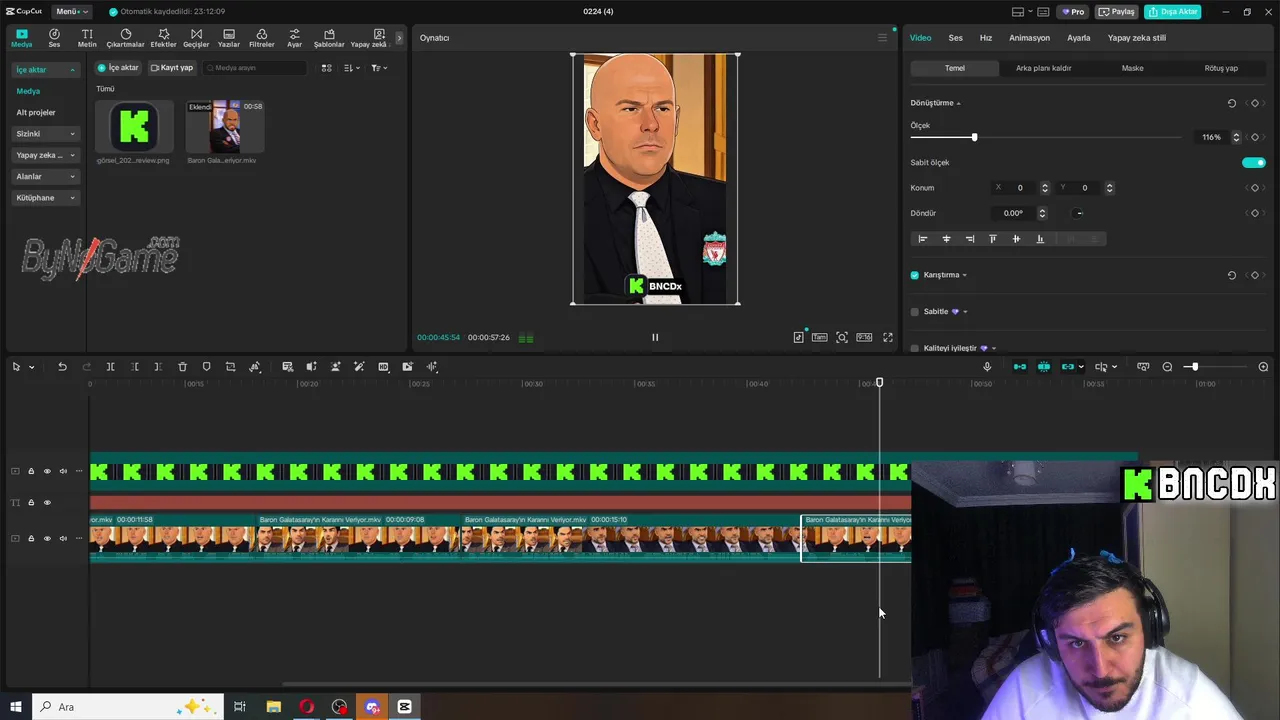Open the Arka planı kaldır sub-tab
Screen dimensions: 1280x720
coord(1043,68)
